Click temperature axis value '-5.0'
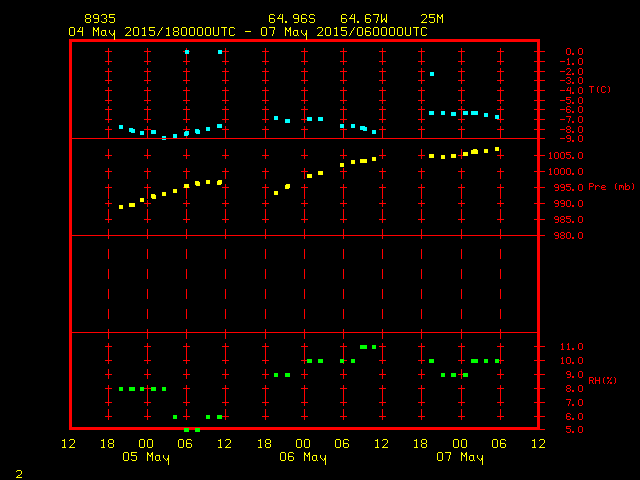640x480 pixels. 571,100
